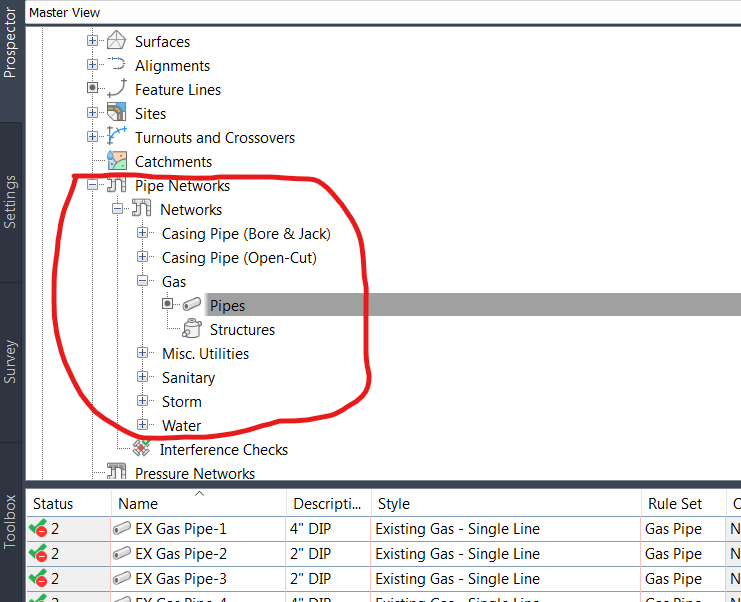Select the Catchments tree item
The image size is (741, 602).
pos(173,162)
